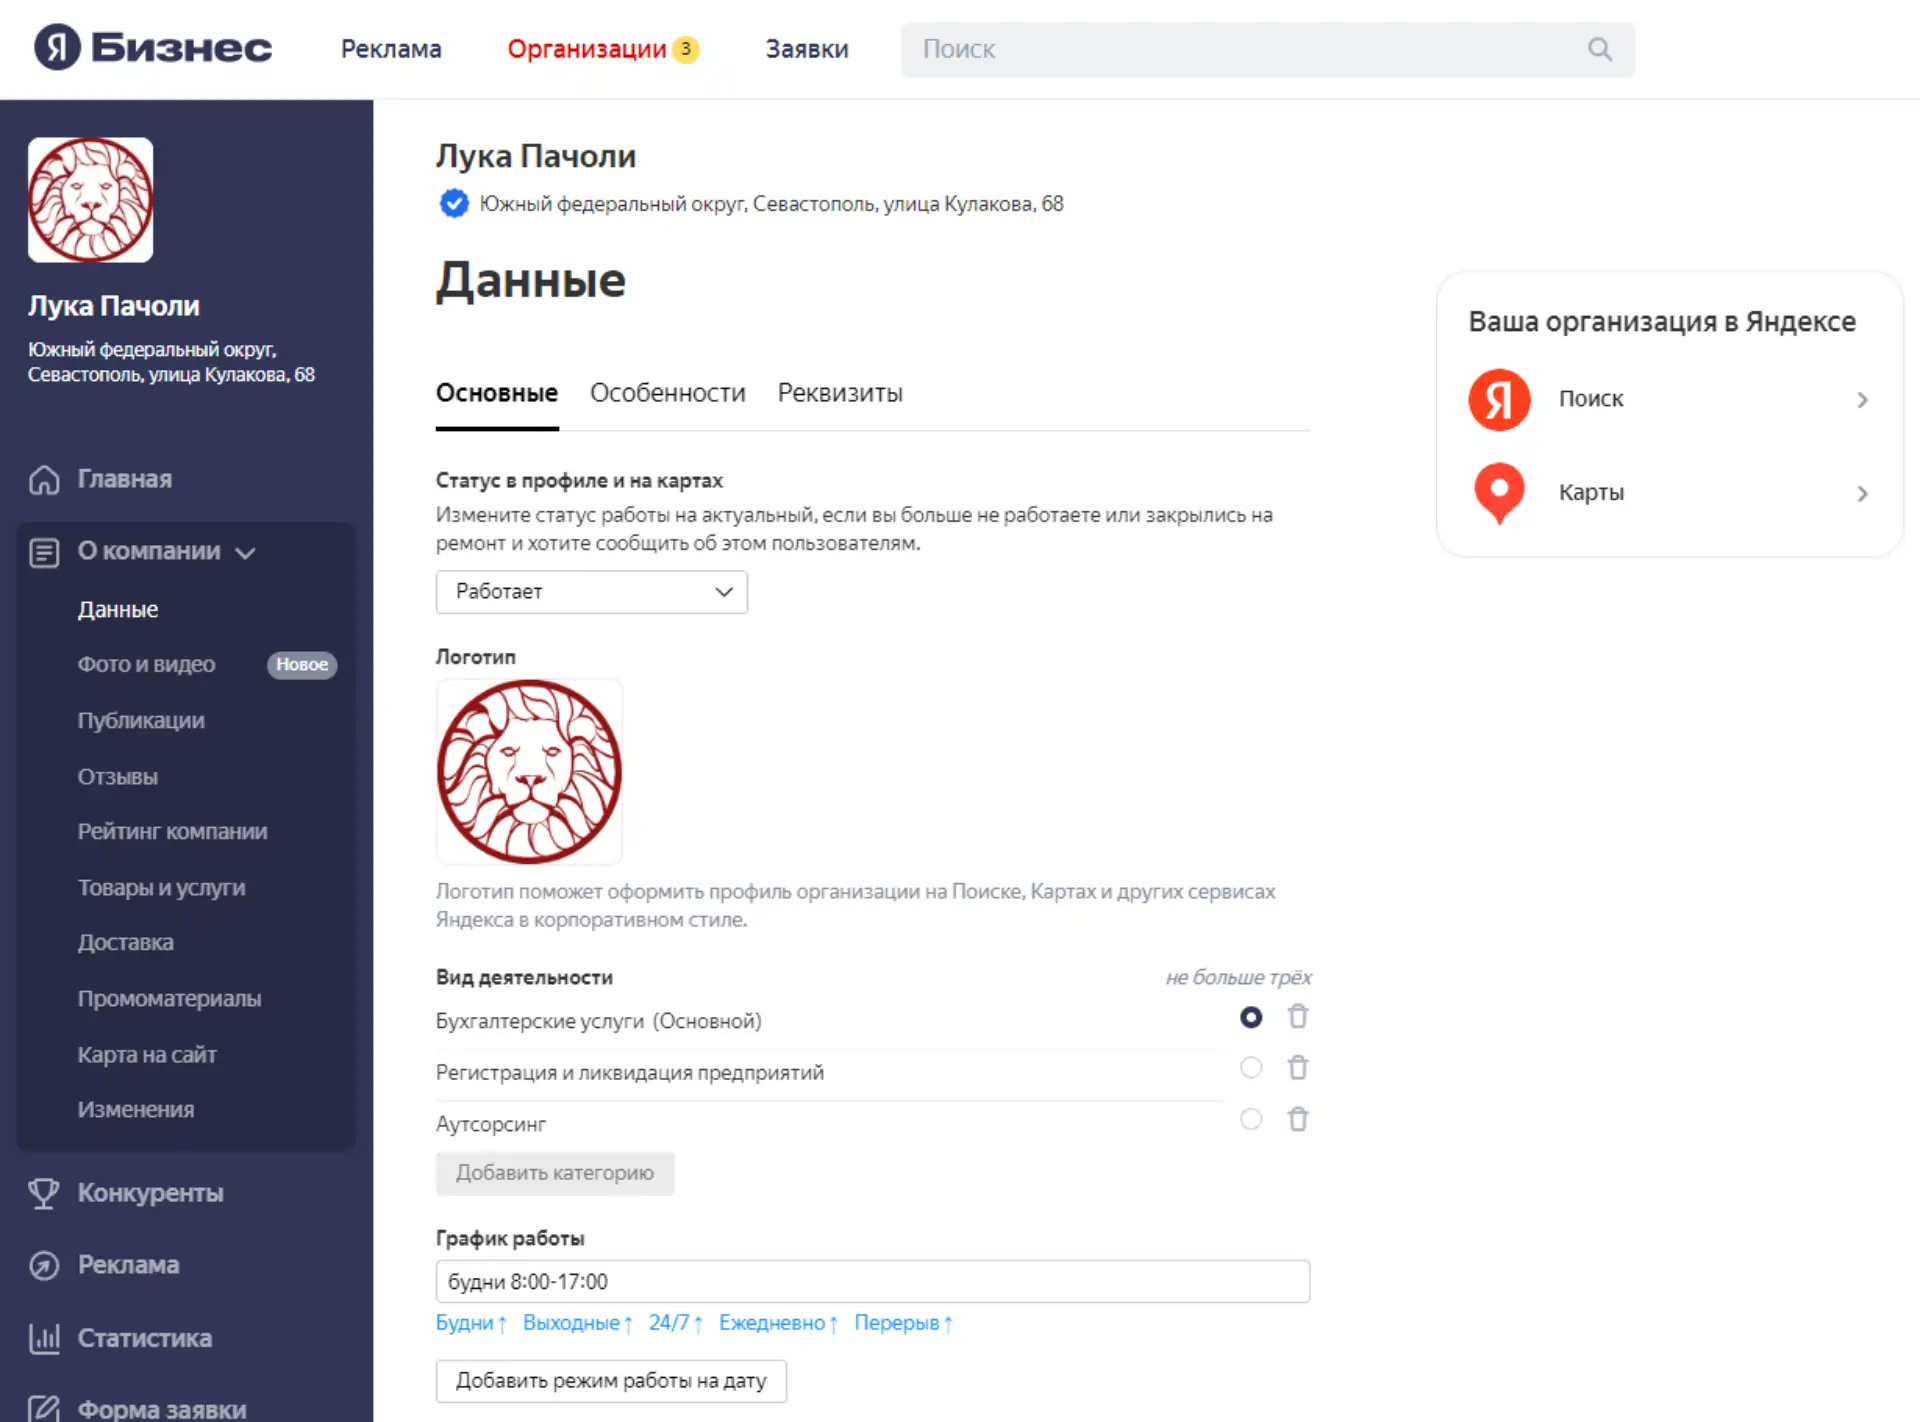The width and height of the screenshot is (1920, 1422).
Task: Click the Форма заявки edit icon
Action: 44,1408
